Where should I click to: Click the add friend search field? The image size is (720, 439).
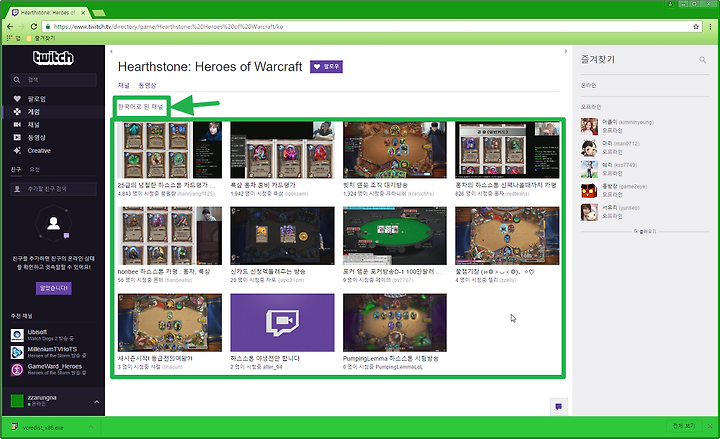54,189
